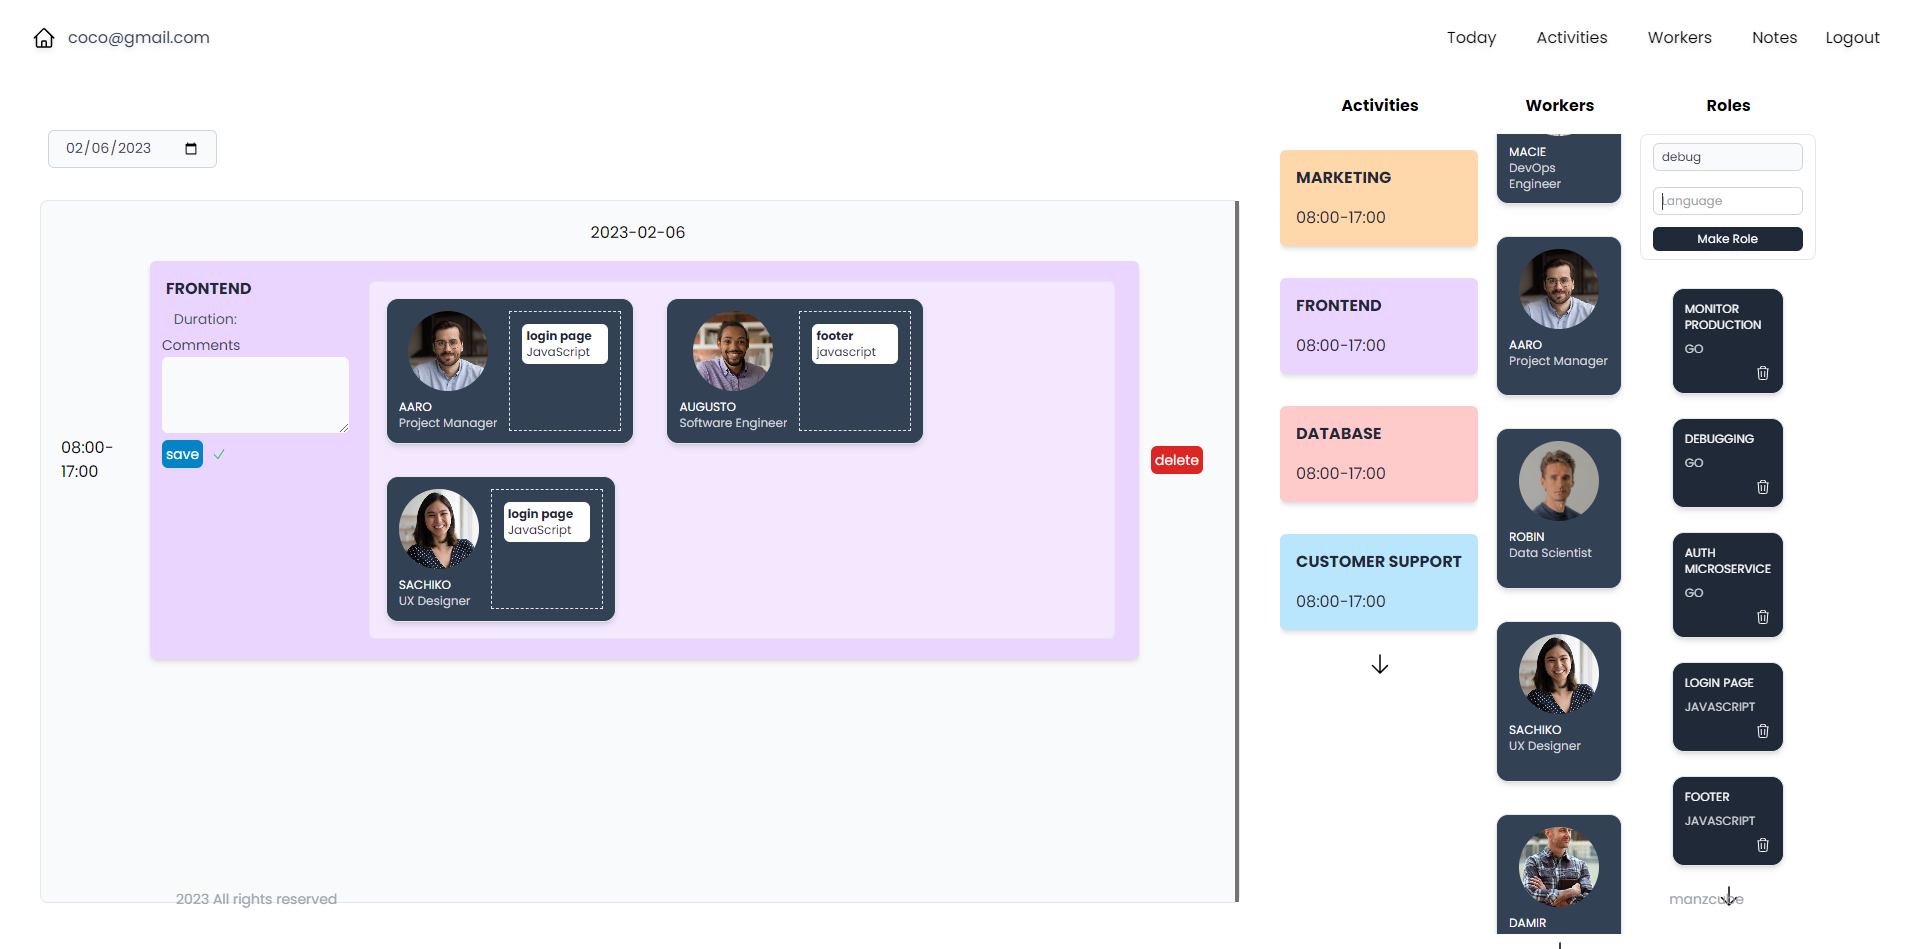Select the Database activity card
This screenshot has width=1920, height=949.
tap(1379, 454)
